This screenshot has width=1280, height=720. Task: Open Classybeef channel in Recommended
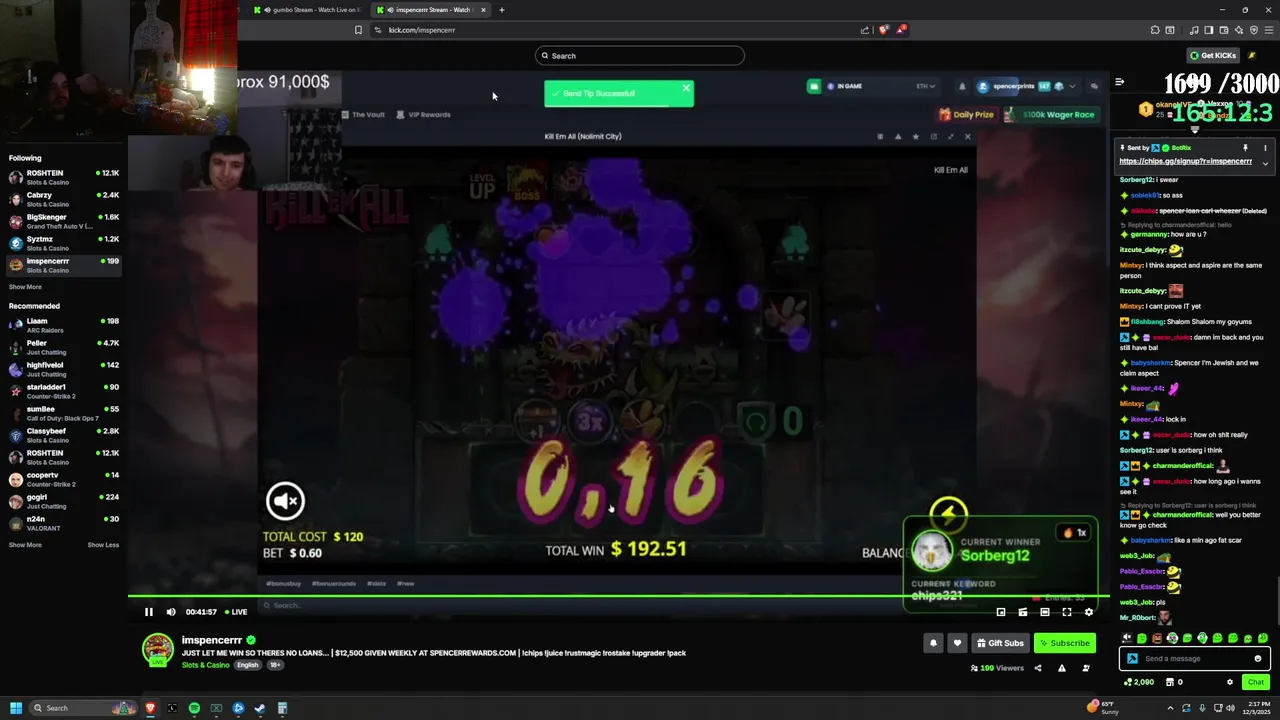64,435
